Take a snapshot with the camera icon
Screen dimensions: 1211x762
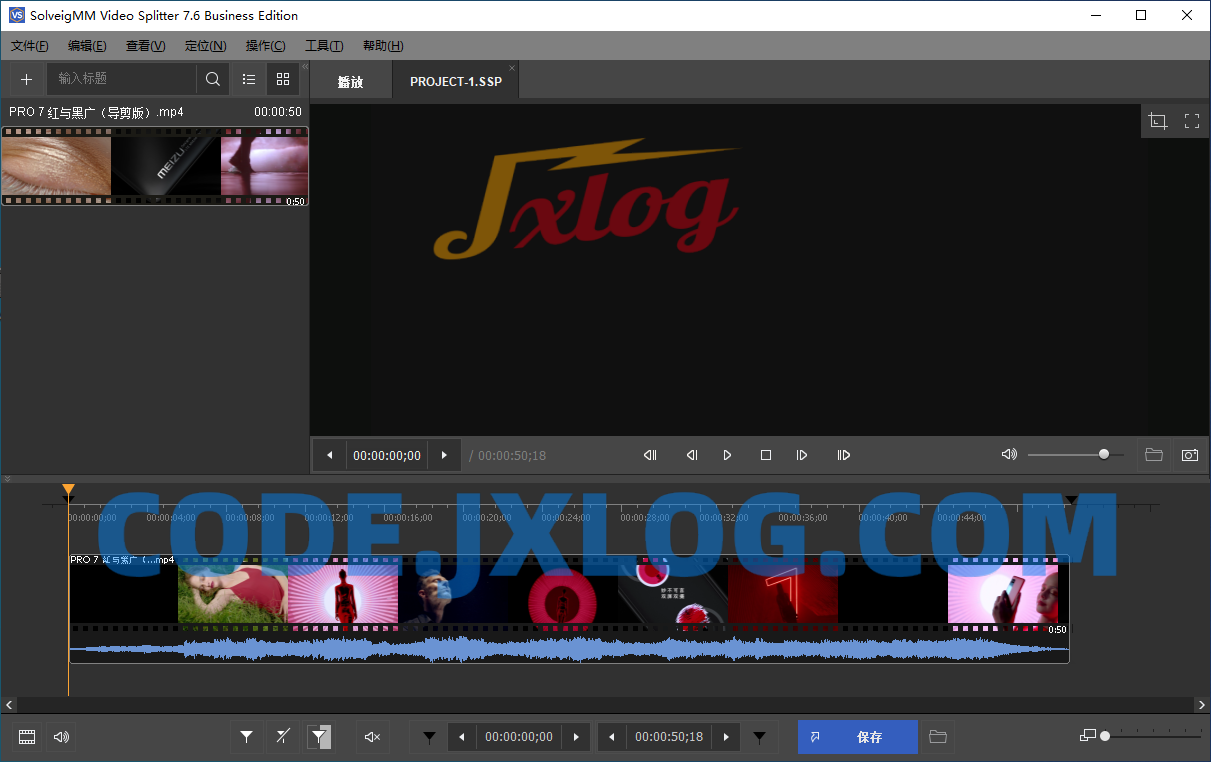[1190, 454]
